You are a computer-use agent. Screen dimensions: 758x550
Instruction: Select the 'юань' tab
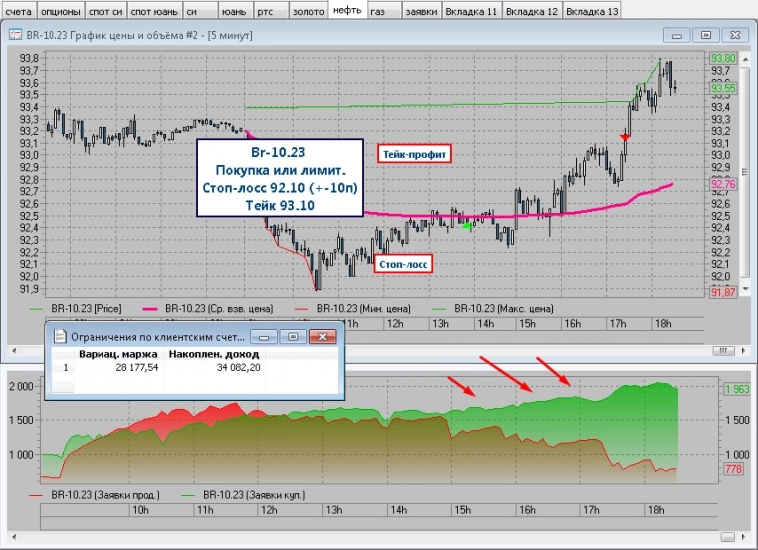[235, 11]
